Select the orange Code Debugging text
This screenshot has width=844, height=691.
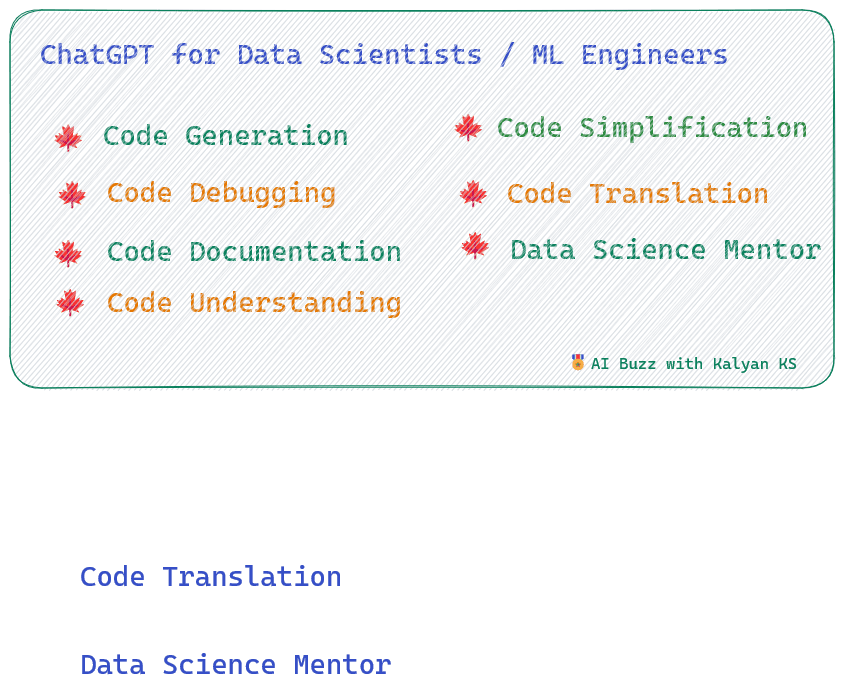click(x=221, y=193)
